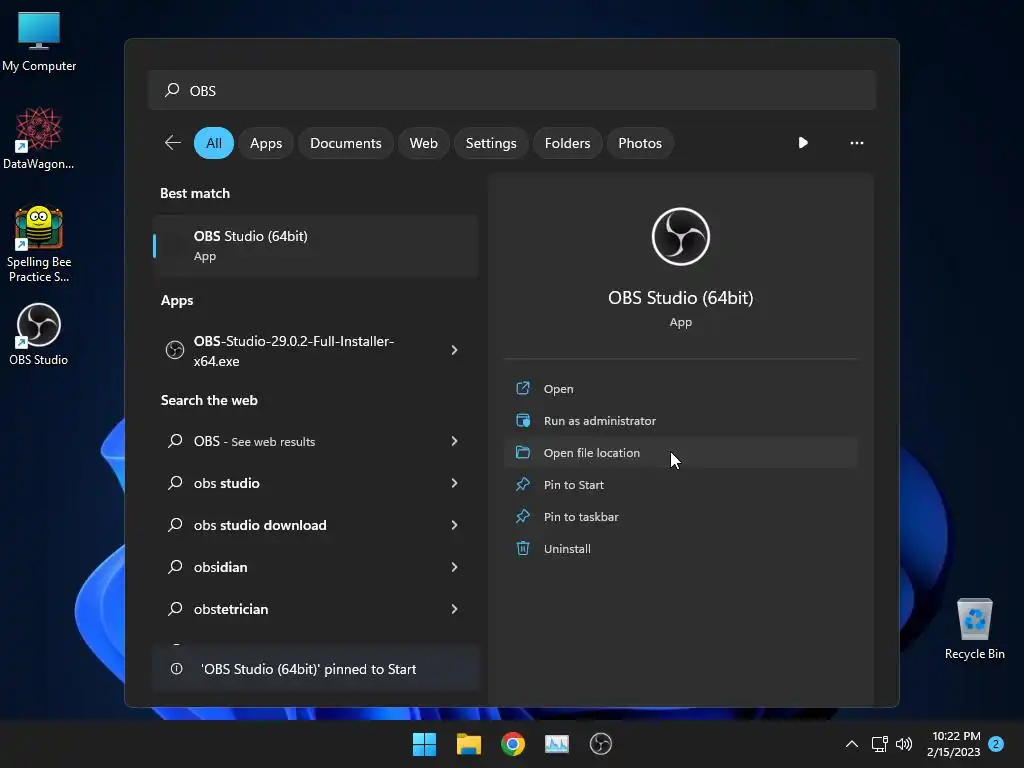Expand installer result chevron

[x=455, y=350]
